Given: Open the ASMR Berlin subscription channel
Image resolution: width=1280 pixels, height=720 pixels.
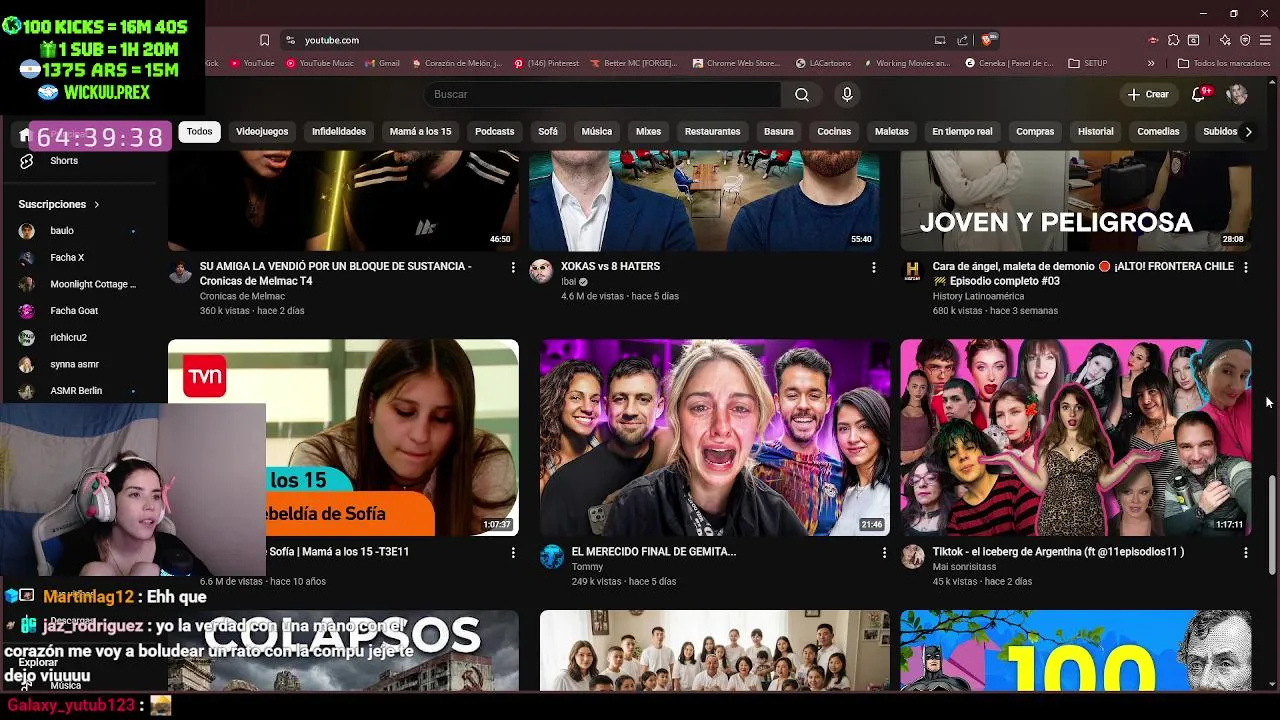Looking at the screenshot, I should 78,391.
